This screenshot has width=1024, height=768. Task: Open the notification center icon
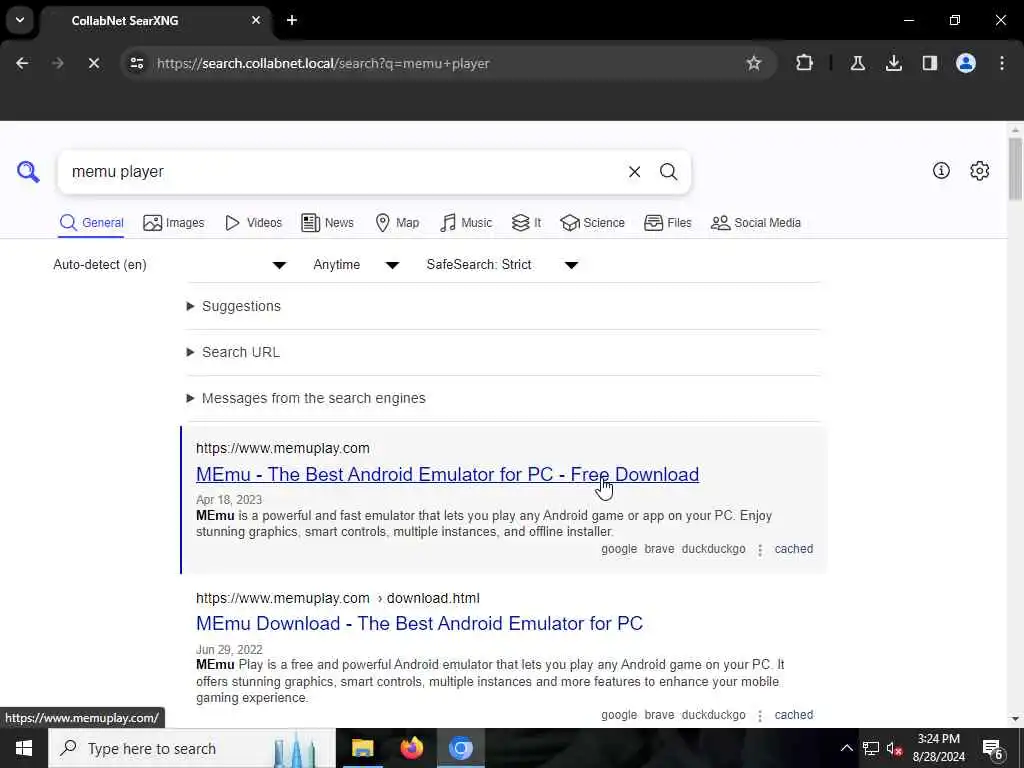click(x=993, y=749)
